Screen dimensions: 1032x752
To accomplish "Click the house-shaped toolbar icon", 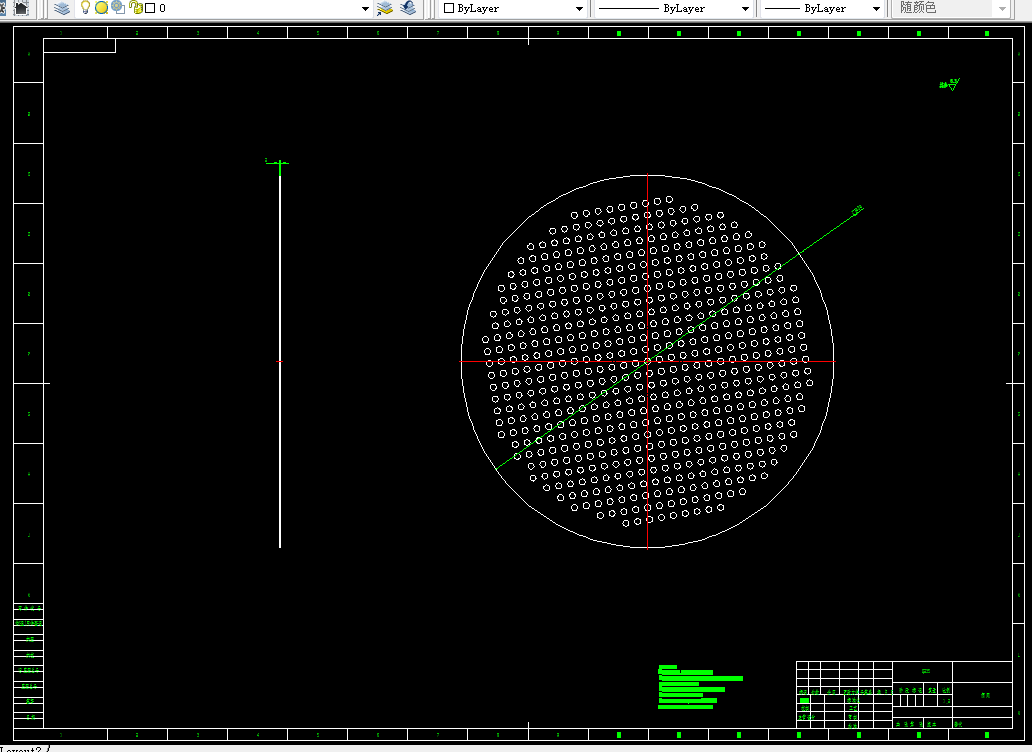I will click(x=22, y=8).
